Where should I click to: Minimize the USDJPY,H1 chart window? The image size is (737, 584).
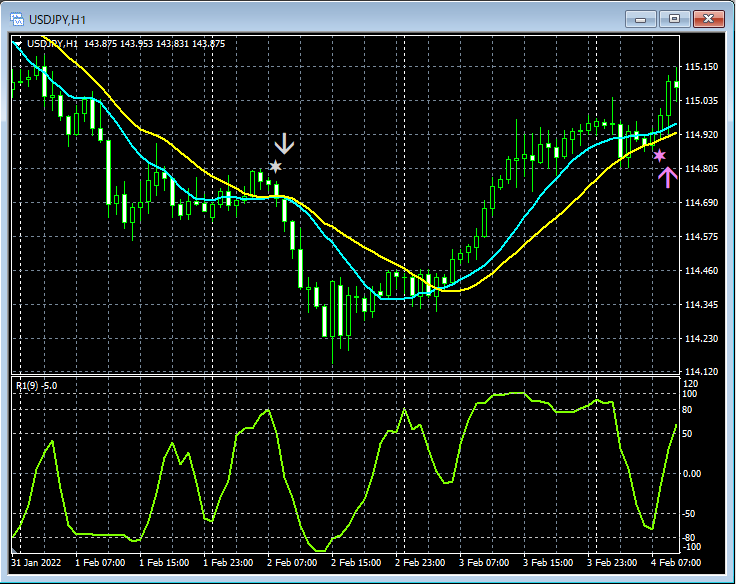640,19
